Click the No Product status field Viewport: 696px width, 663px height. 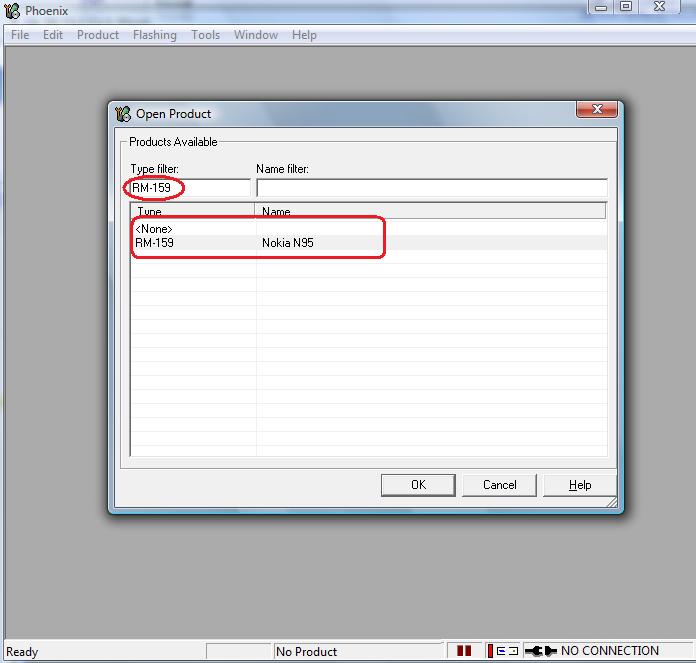(358, 651)
